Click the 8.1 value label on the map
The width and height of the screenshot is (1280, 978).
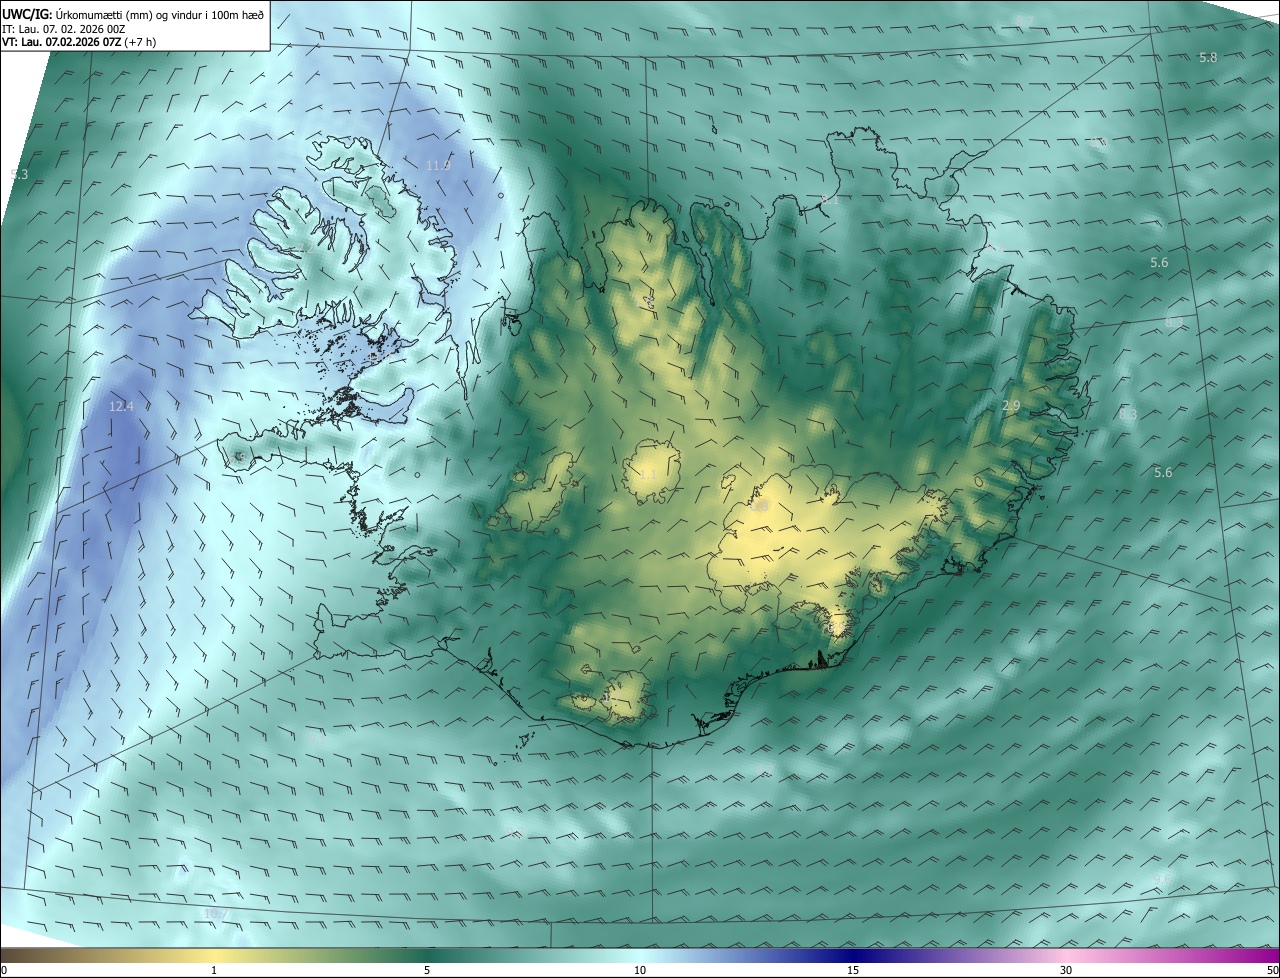(830, 200)
